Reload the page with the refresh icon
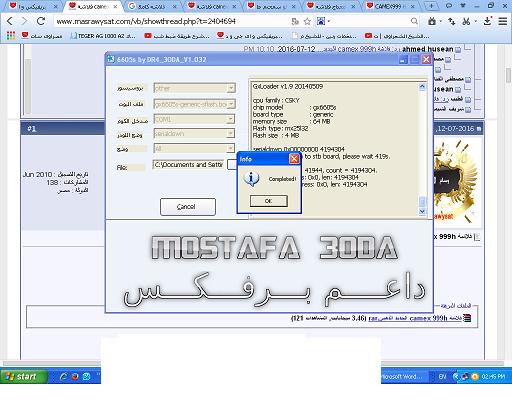 41,21
